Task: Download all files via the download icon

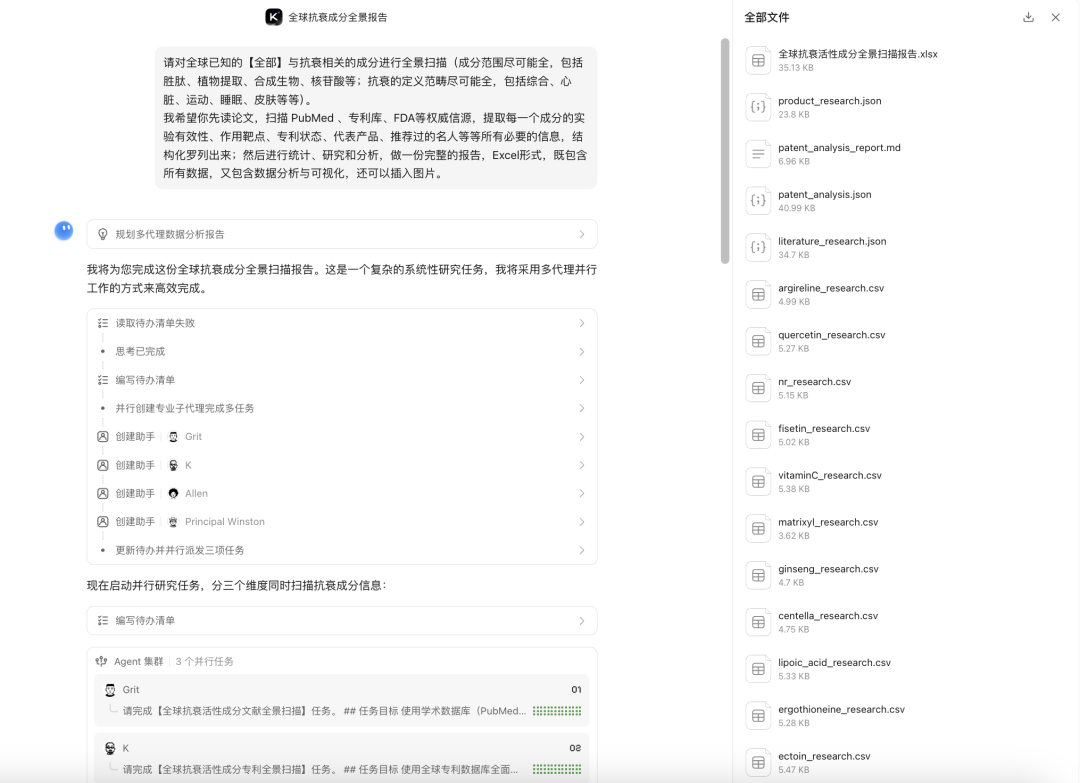Action: click(x=1028, y=17)
